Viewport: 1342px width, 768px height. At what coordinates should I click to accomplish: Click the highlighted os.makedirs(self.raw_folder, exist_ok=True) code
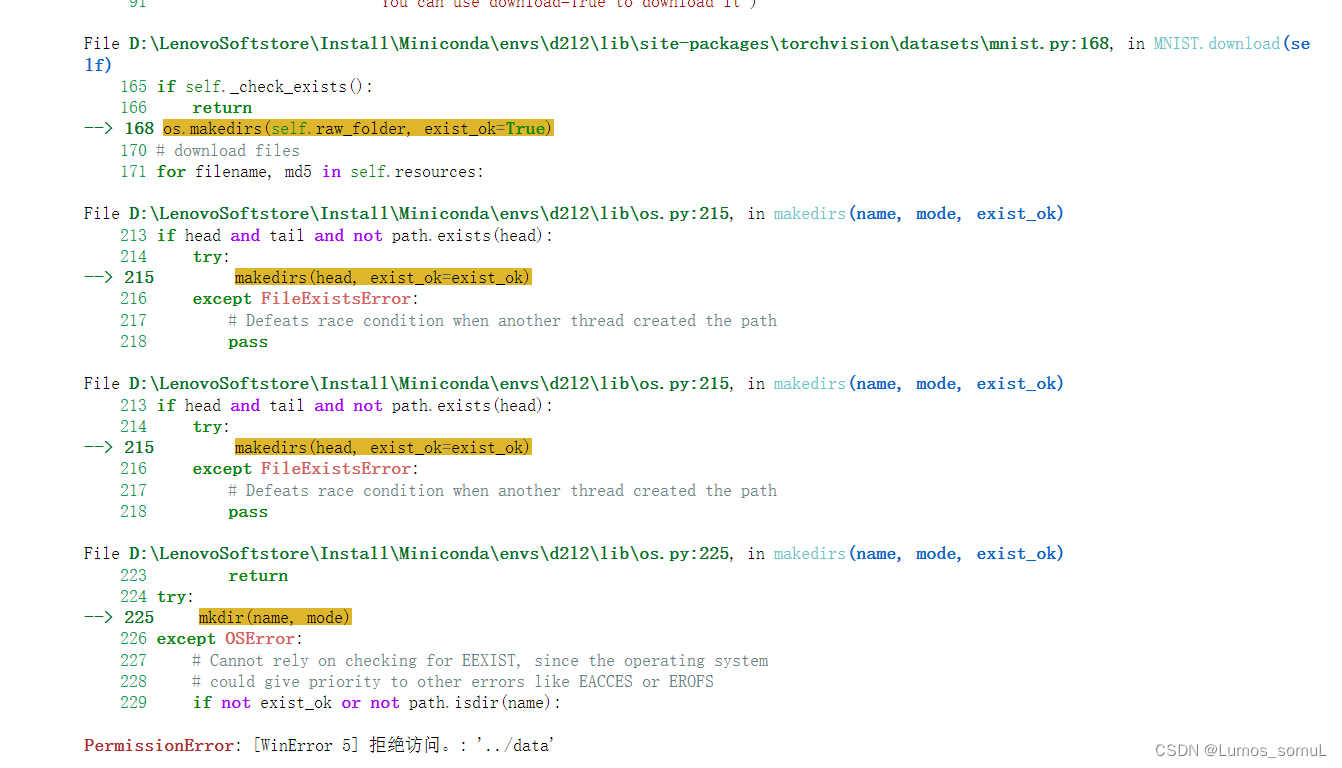pos(358,128)
